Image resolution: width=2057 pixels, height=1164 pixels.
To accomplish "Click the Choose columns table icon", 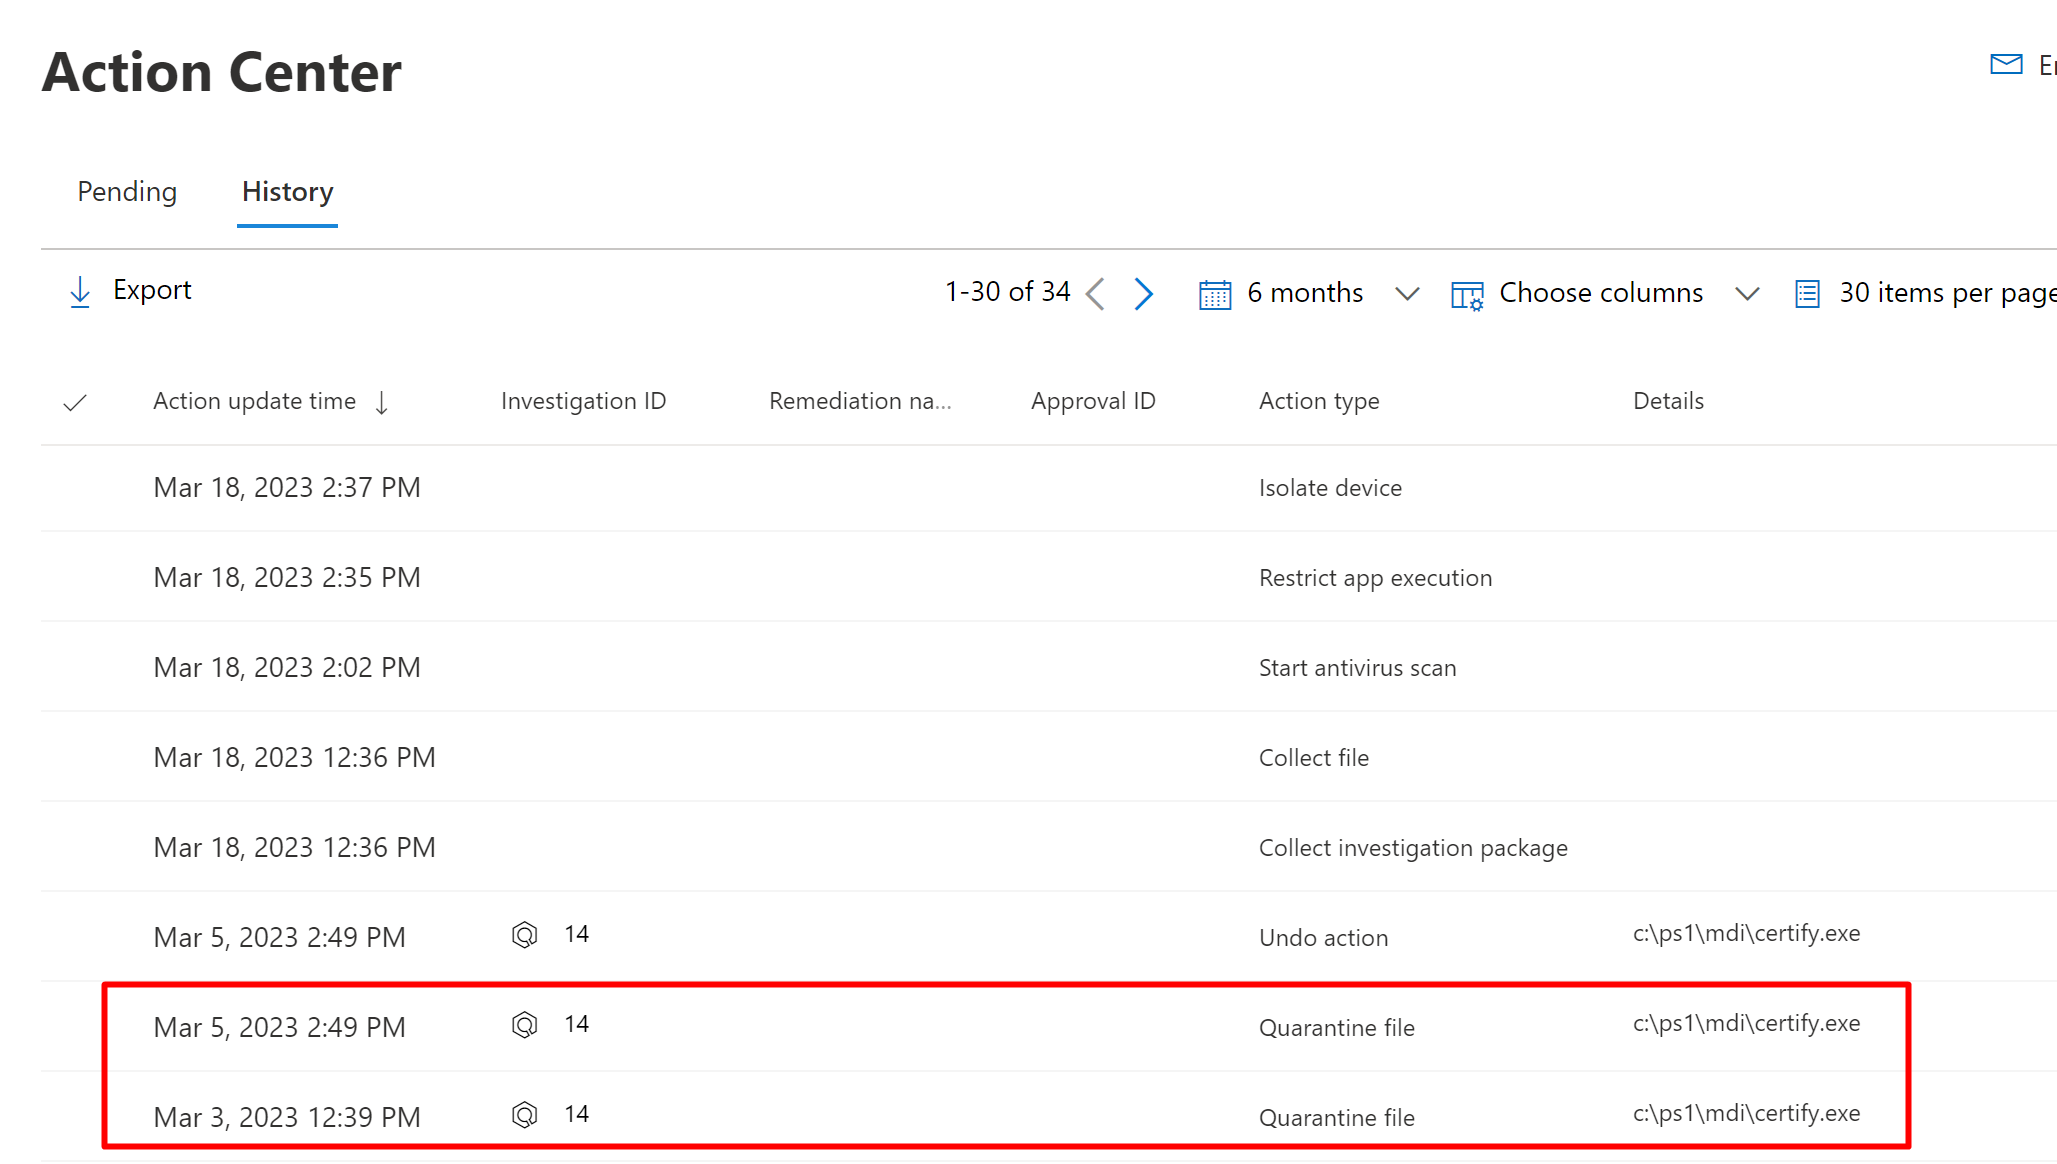I will (1467, 295).
